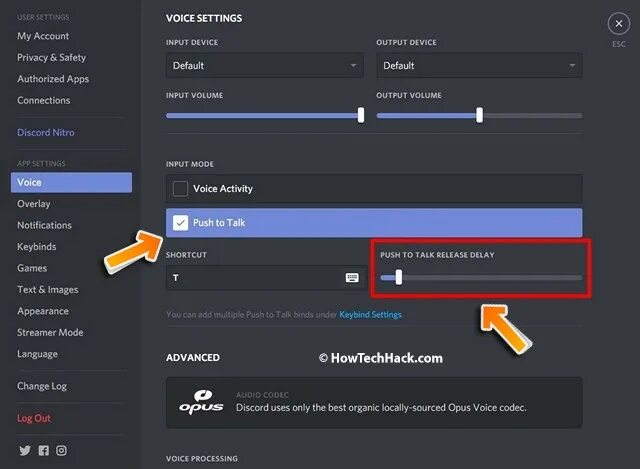Select the Voice settings tab
This screenshot has height=469, width=640.
pyautogui.click(x=71, y=182)
